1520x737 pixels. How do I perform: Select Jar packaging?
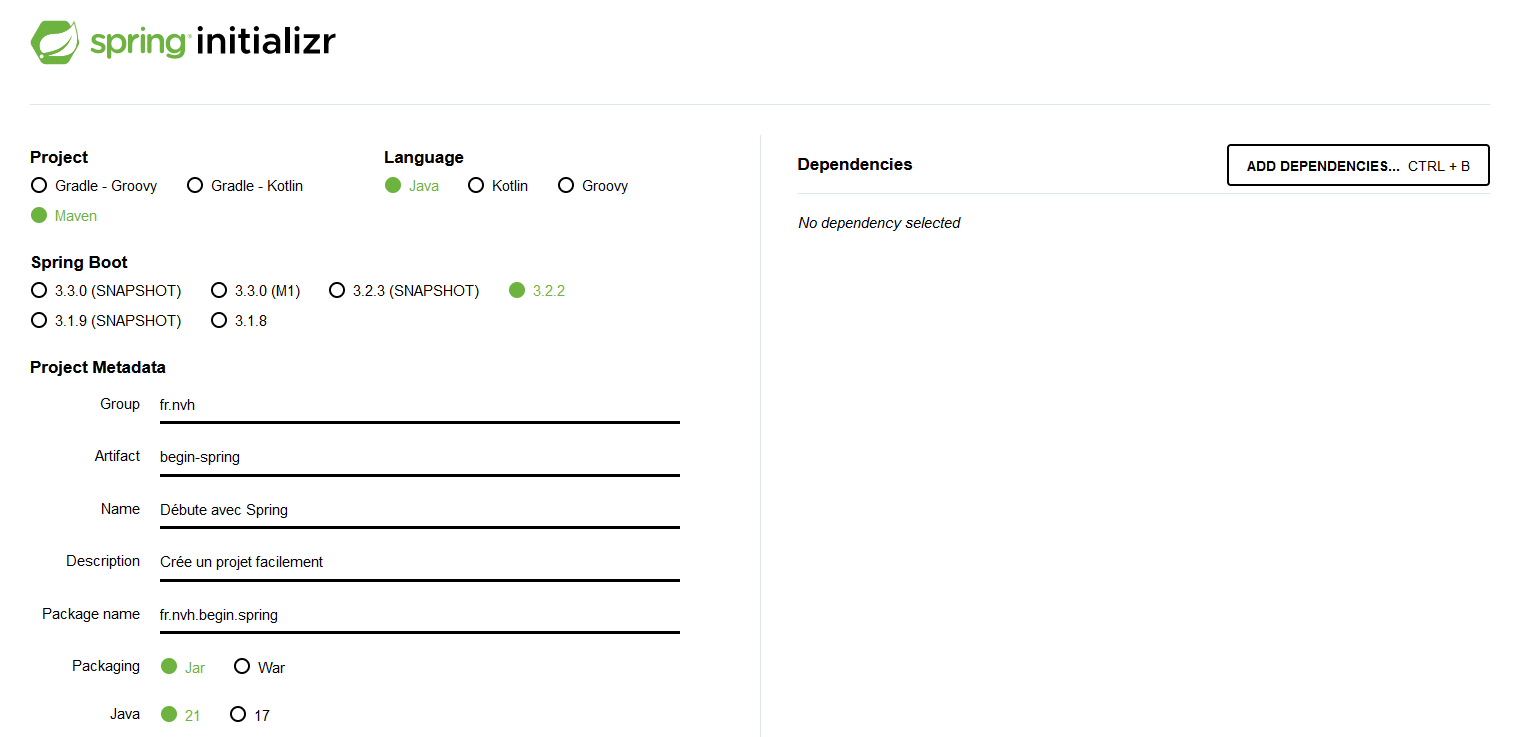tap(183, 667)
